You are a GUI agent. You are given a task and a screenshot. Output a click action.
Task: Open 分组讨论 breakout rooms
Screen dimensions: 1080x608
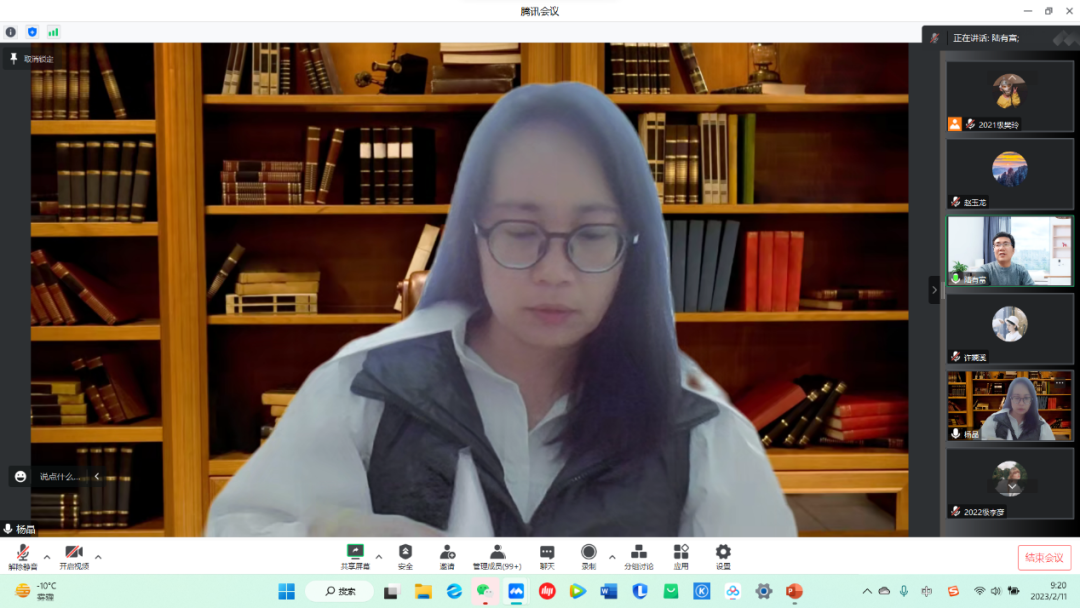(638, 556)
